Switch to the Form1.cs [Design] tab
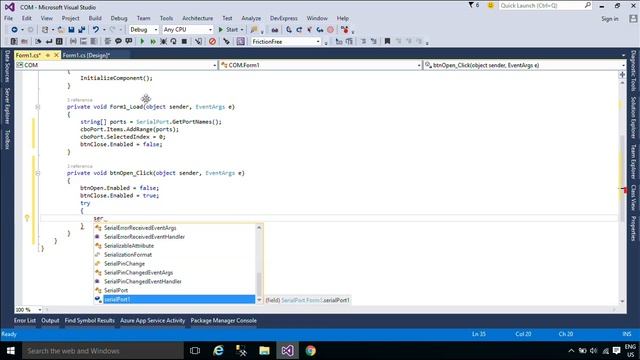Screen dimensions: 640x360 point(87,55)
